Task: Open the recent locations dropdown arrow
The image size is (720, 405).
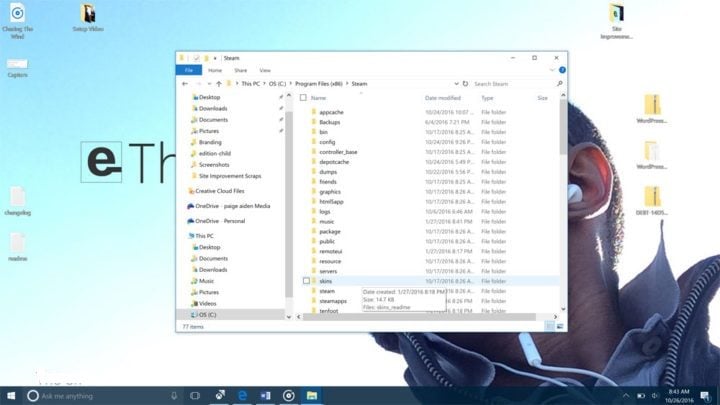Action: pos(209,84)
